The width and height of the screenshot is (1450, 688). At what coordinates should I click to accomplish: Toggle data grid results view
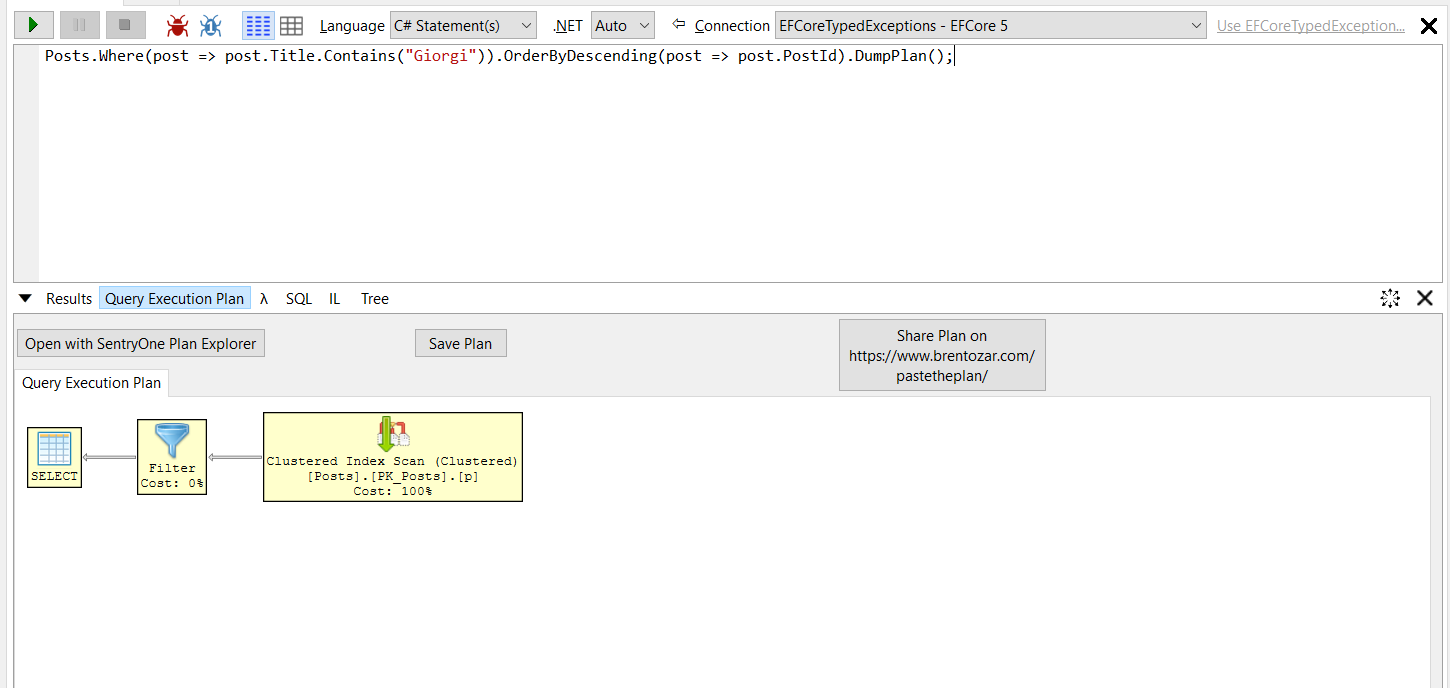click(x=291, y=26)
